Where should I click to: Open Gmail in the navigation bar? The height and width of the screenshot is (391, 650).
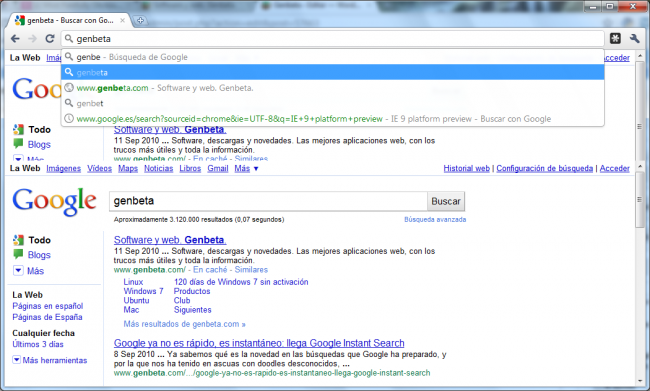pos(218,168)
